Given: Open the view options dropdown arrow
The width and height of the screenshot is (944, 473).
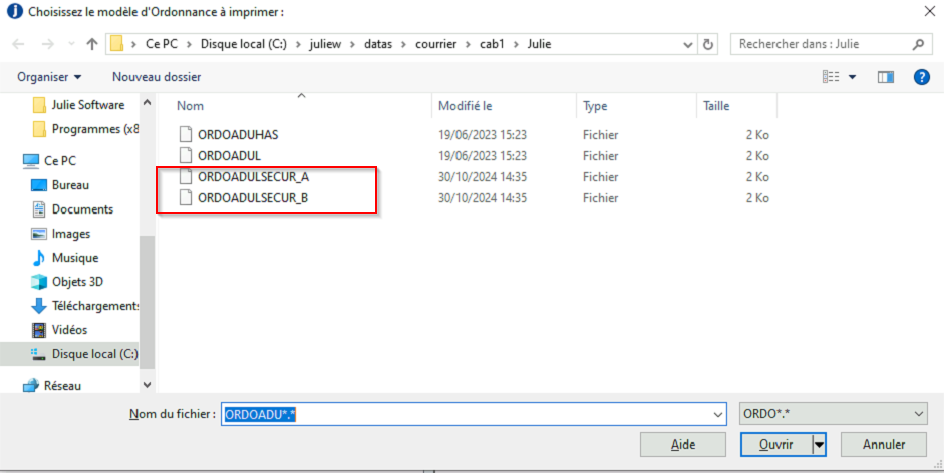Looking at the screenshot, I should 852,77.
